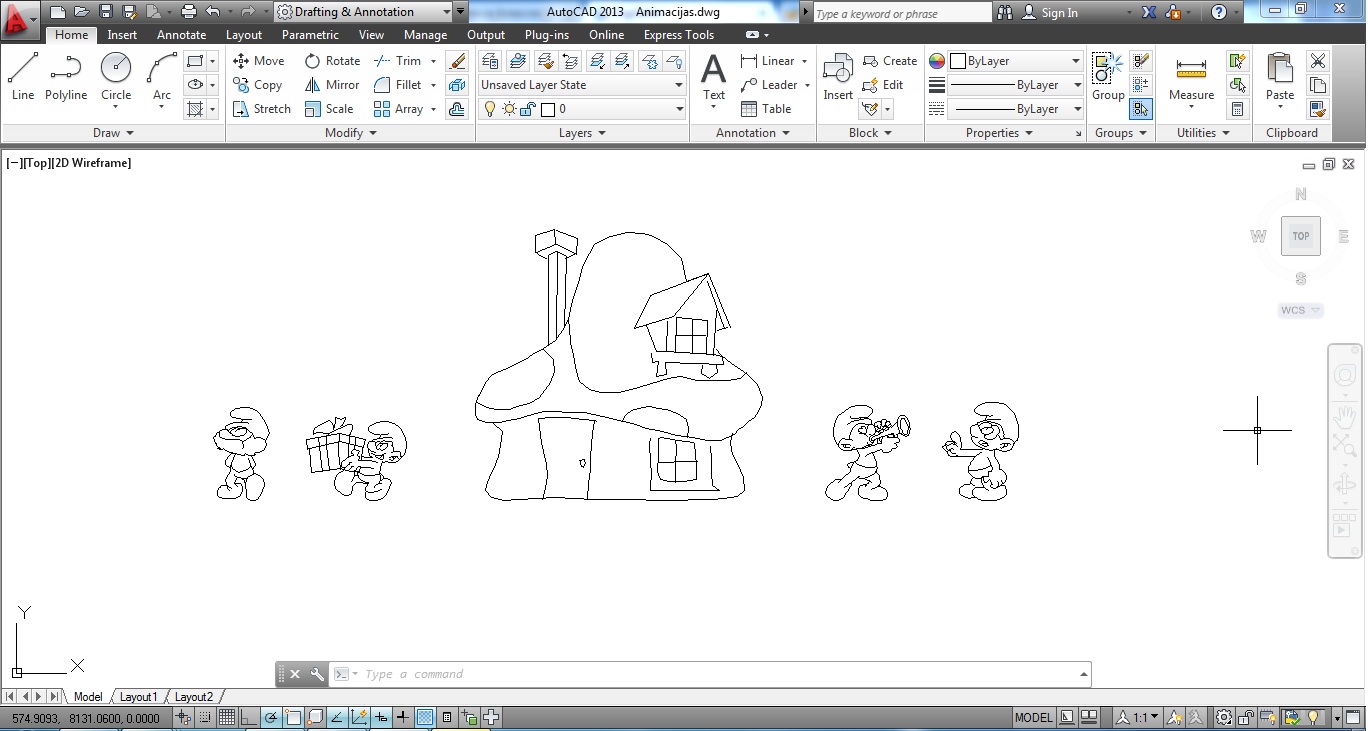This screenshot has height=731, width=1368.
Task: Activate the Copy command
Action: point(258,85)
